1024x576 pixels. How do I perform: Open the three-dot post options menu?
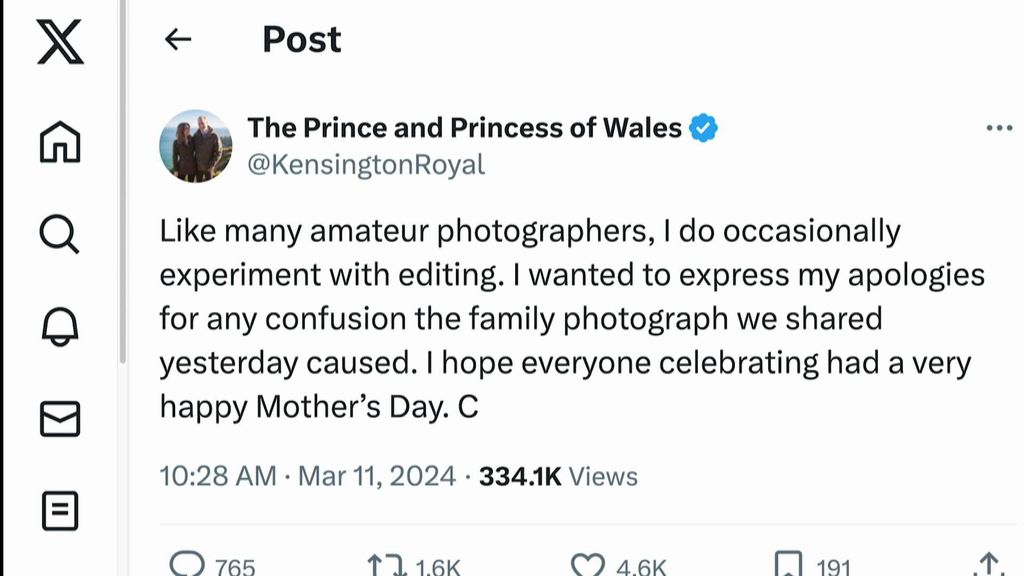999,128
